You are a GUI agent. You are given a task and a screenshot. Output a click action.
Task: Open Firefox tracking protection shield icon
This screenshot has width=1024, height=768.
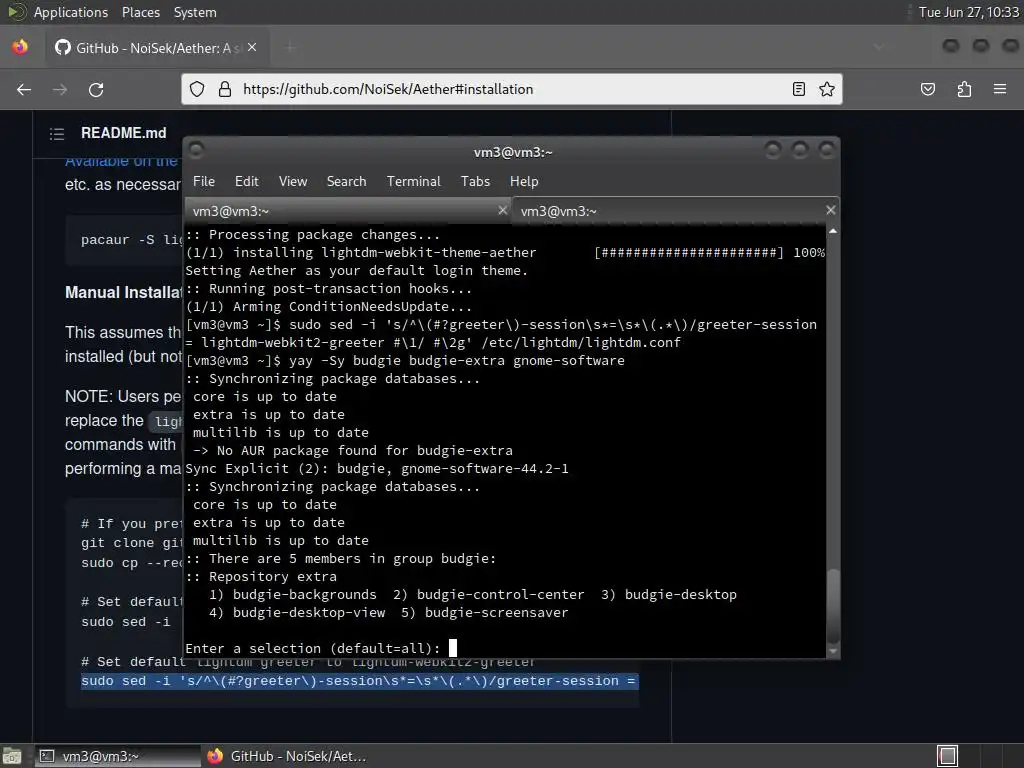197,89
